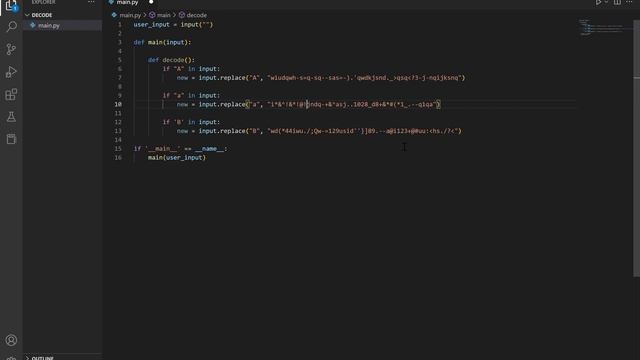Open the Run and Debug view
640x360 pixels.
(x=11, y=72)
